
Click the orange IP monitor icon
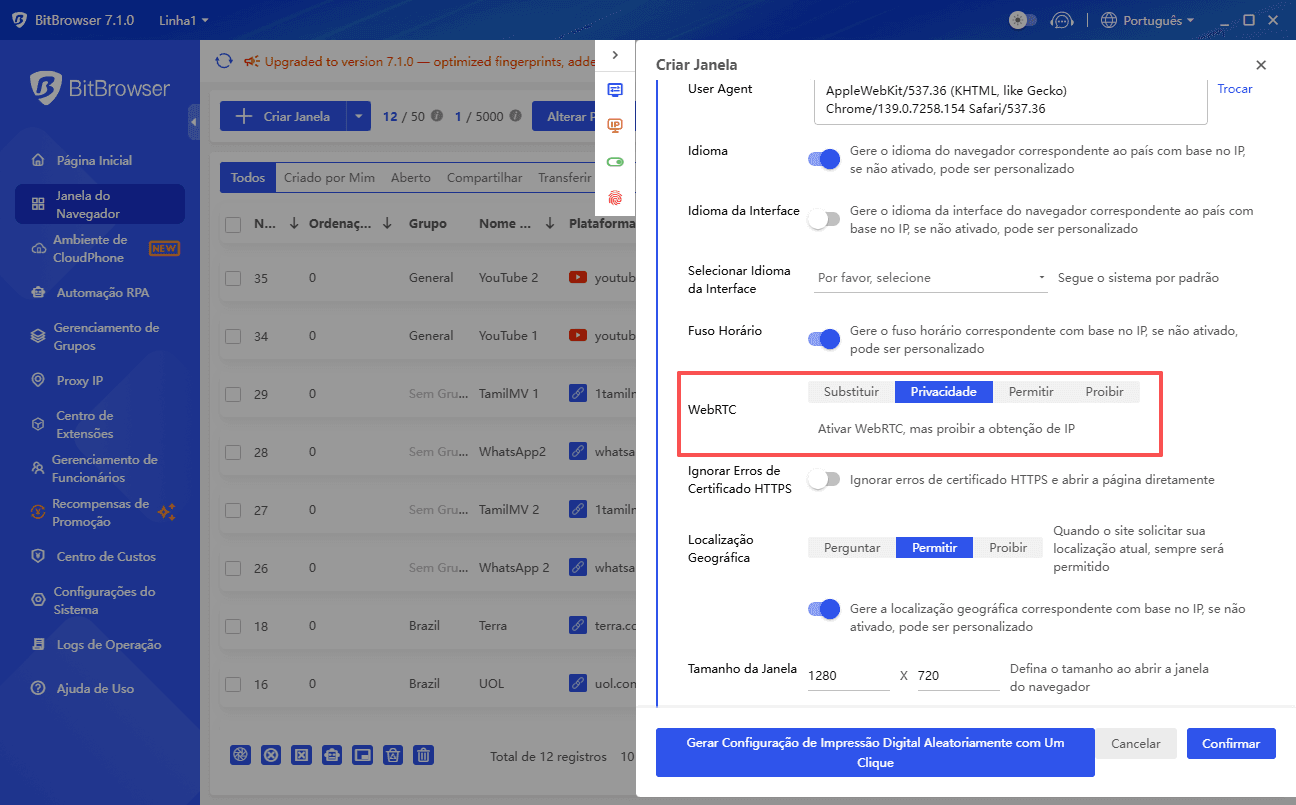click(615, 125)
